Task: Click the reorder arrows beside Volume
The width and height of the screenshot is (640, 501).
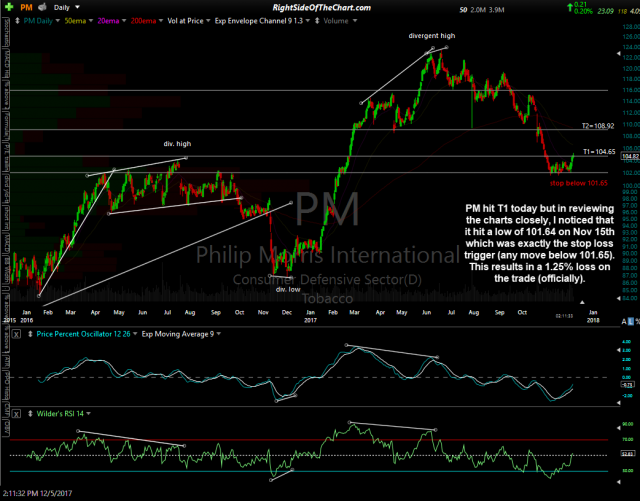Action: click(317, 20)
